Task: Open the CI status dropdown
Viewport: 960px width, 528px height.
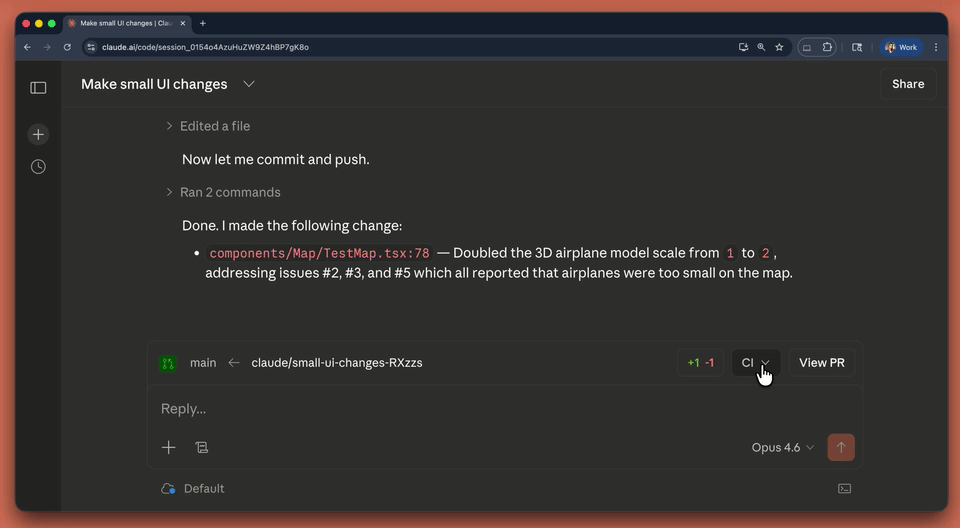Action: coord(755,363)
